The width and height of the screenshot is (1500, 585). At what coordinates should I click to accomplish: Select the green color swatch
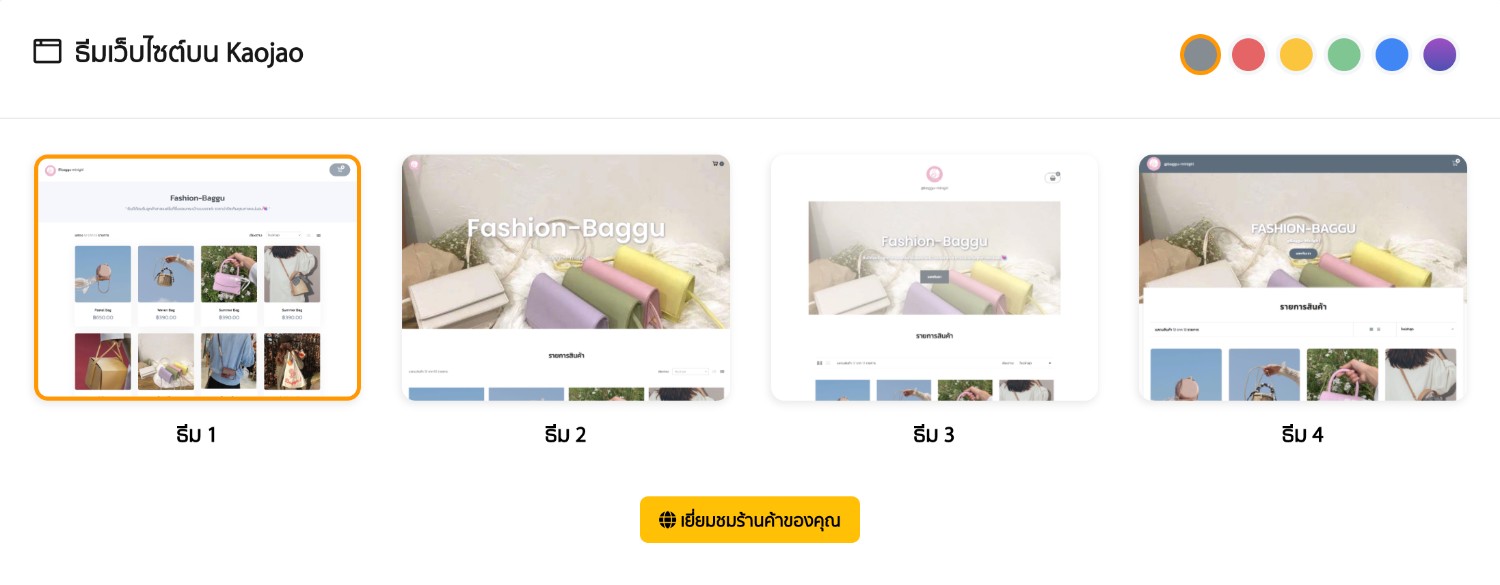coord(1344,54)
